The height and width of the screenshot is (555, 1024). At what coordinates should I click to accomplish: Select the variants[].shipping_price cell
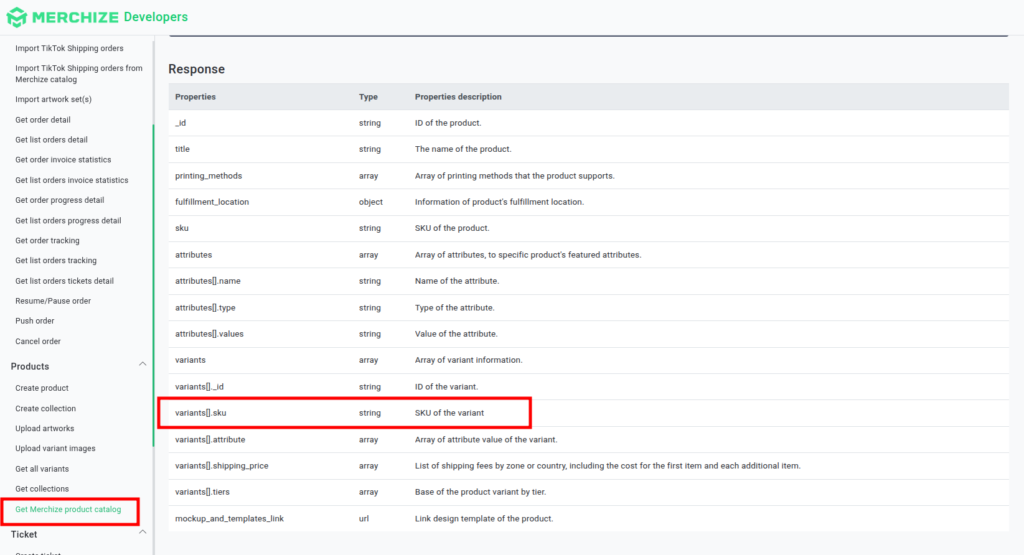coord(221,466)
